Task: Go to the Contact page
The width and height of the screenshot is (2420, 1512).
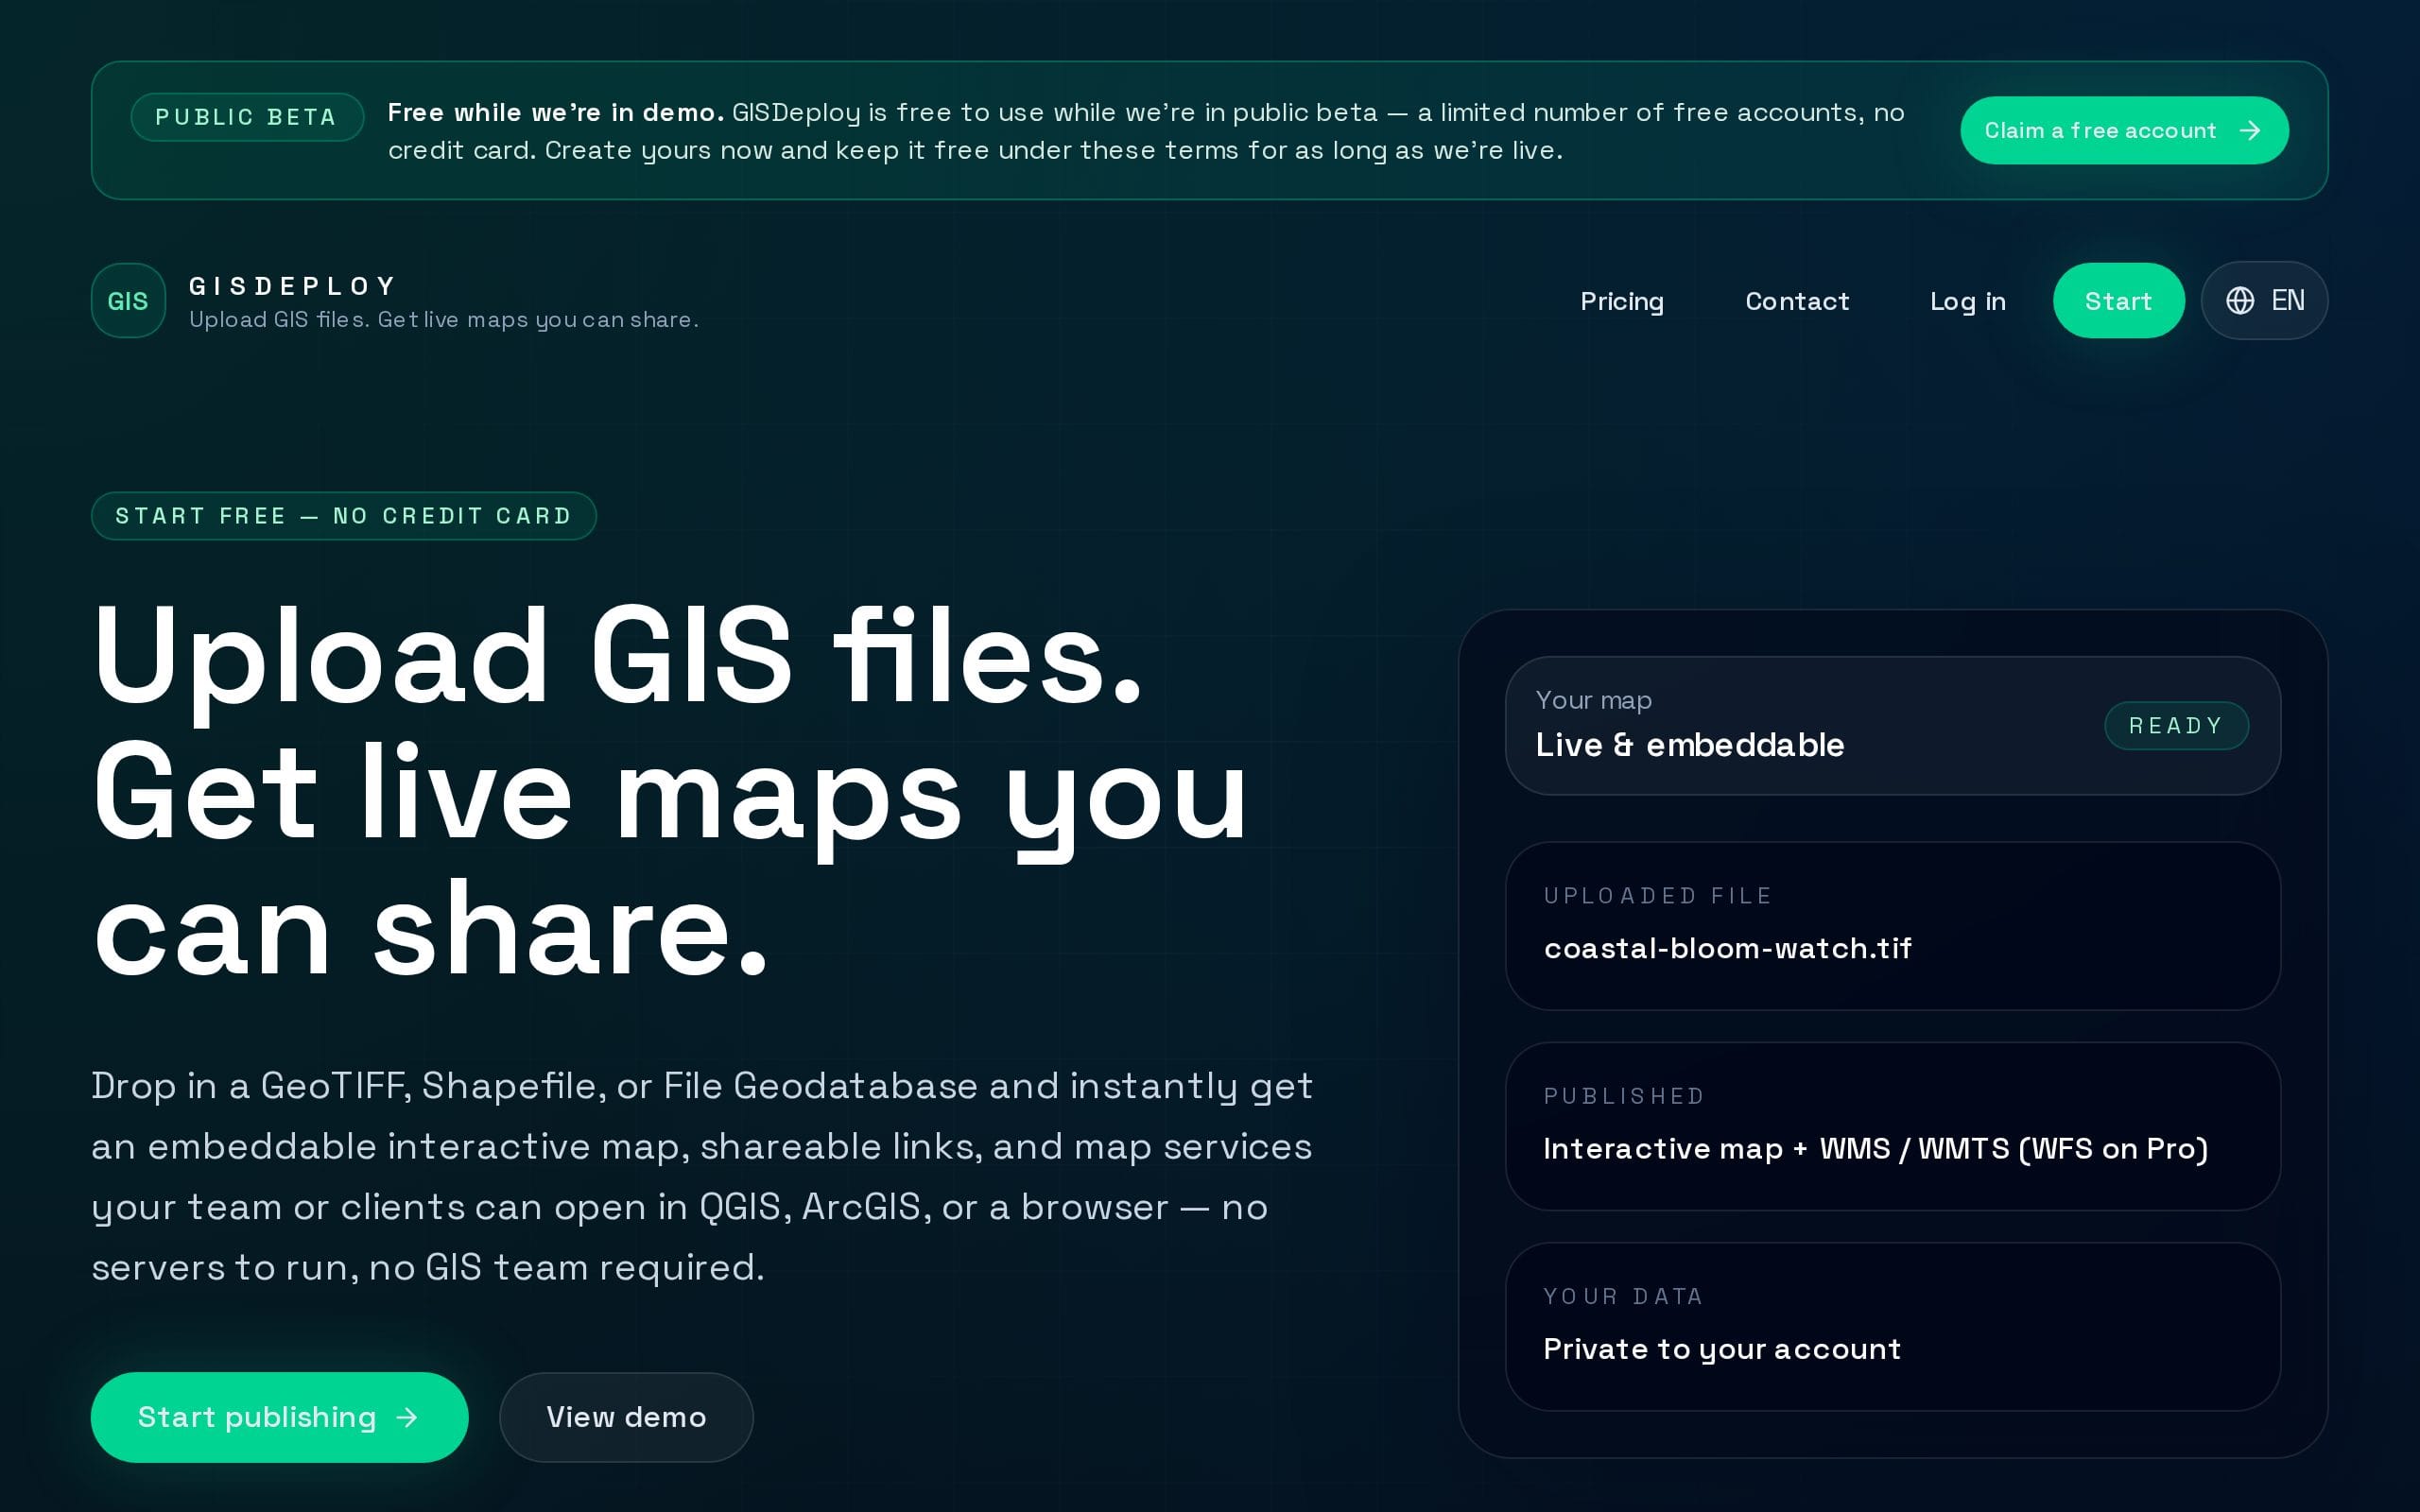Action: [x=1797, y=301]
